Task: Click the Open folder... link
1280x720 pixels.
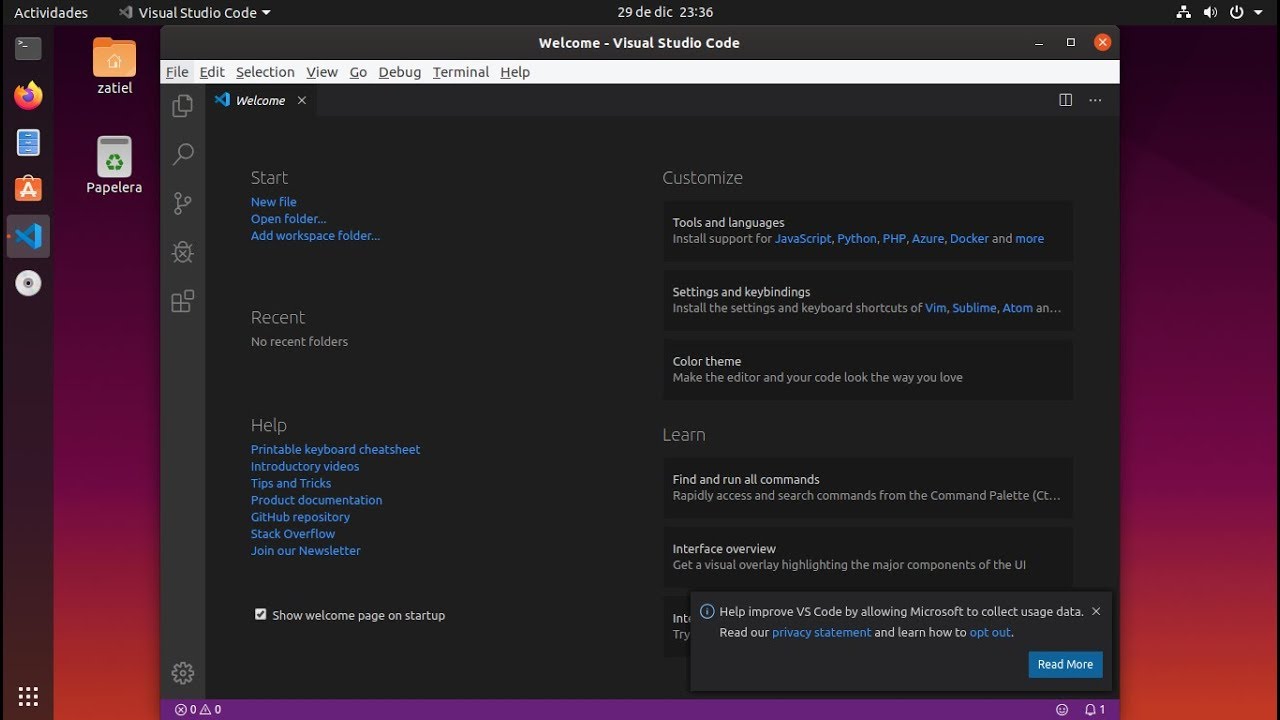Action: click(x=288, y=219)
